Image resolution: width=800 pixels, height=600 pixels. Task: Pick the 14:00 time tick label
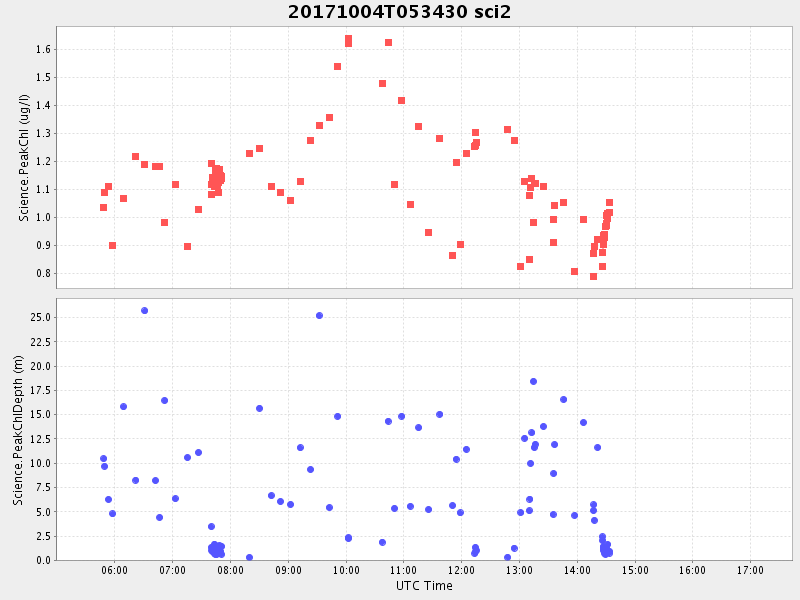[577, 570]
